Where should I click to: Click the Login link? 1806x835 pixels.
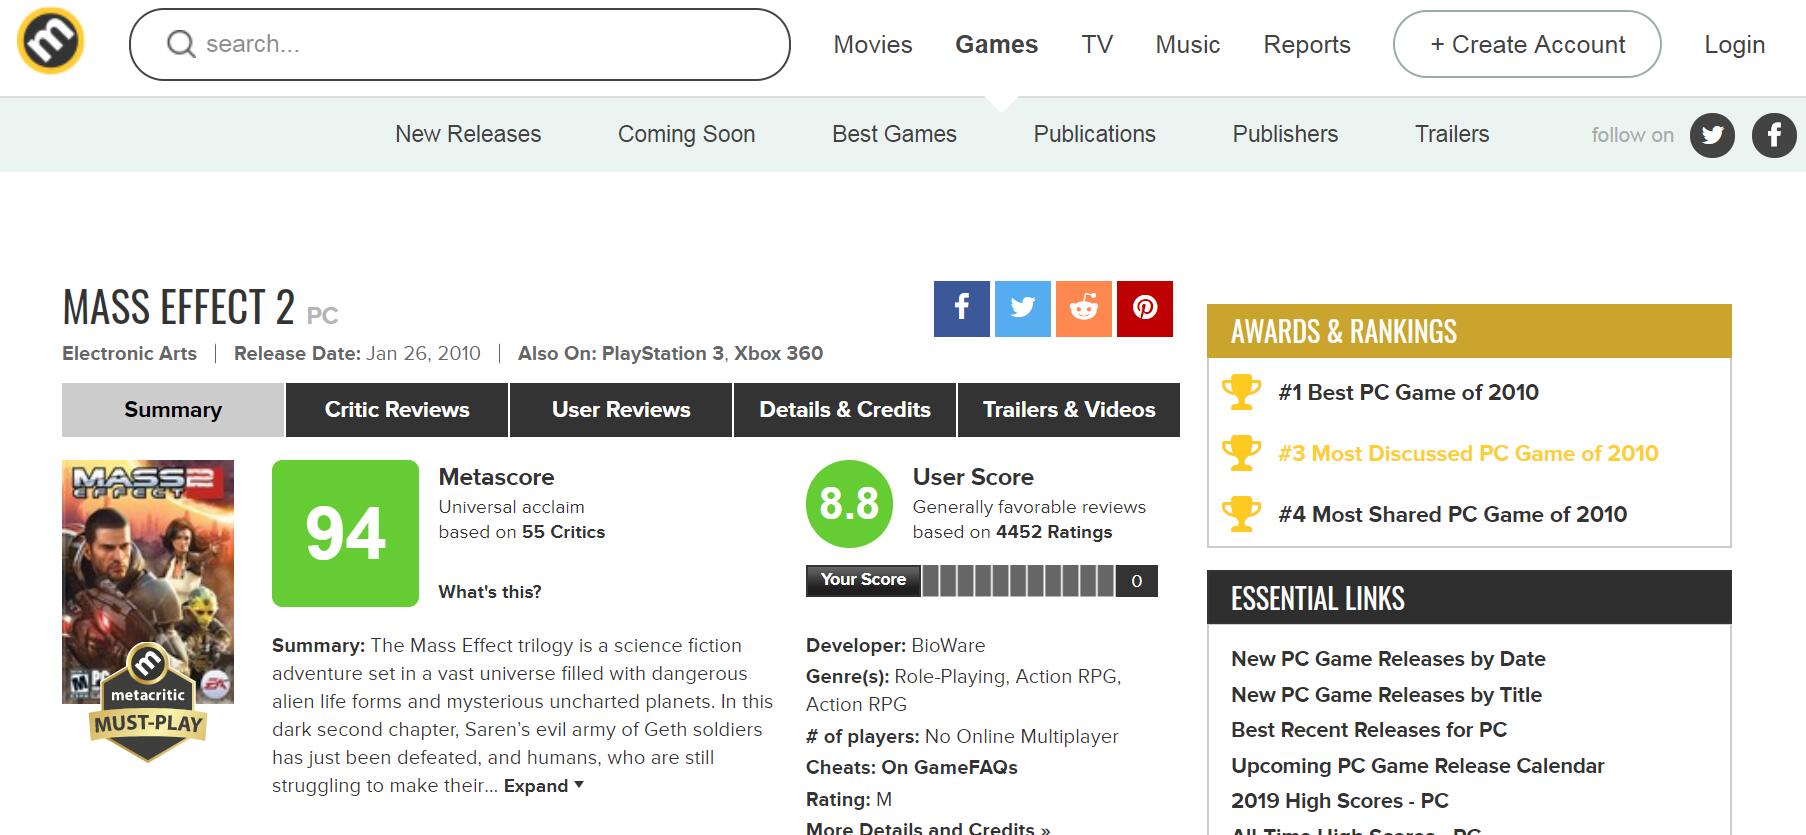[x=1735, y=44]
